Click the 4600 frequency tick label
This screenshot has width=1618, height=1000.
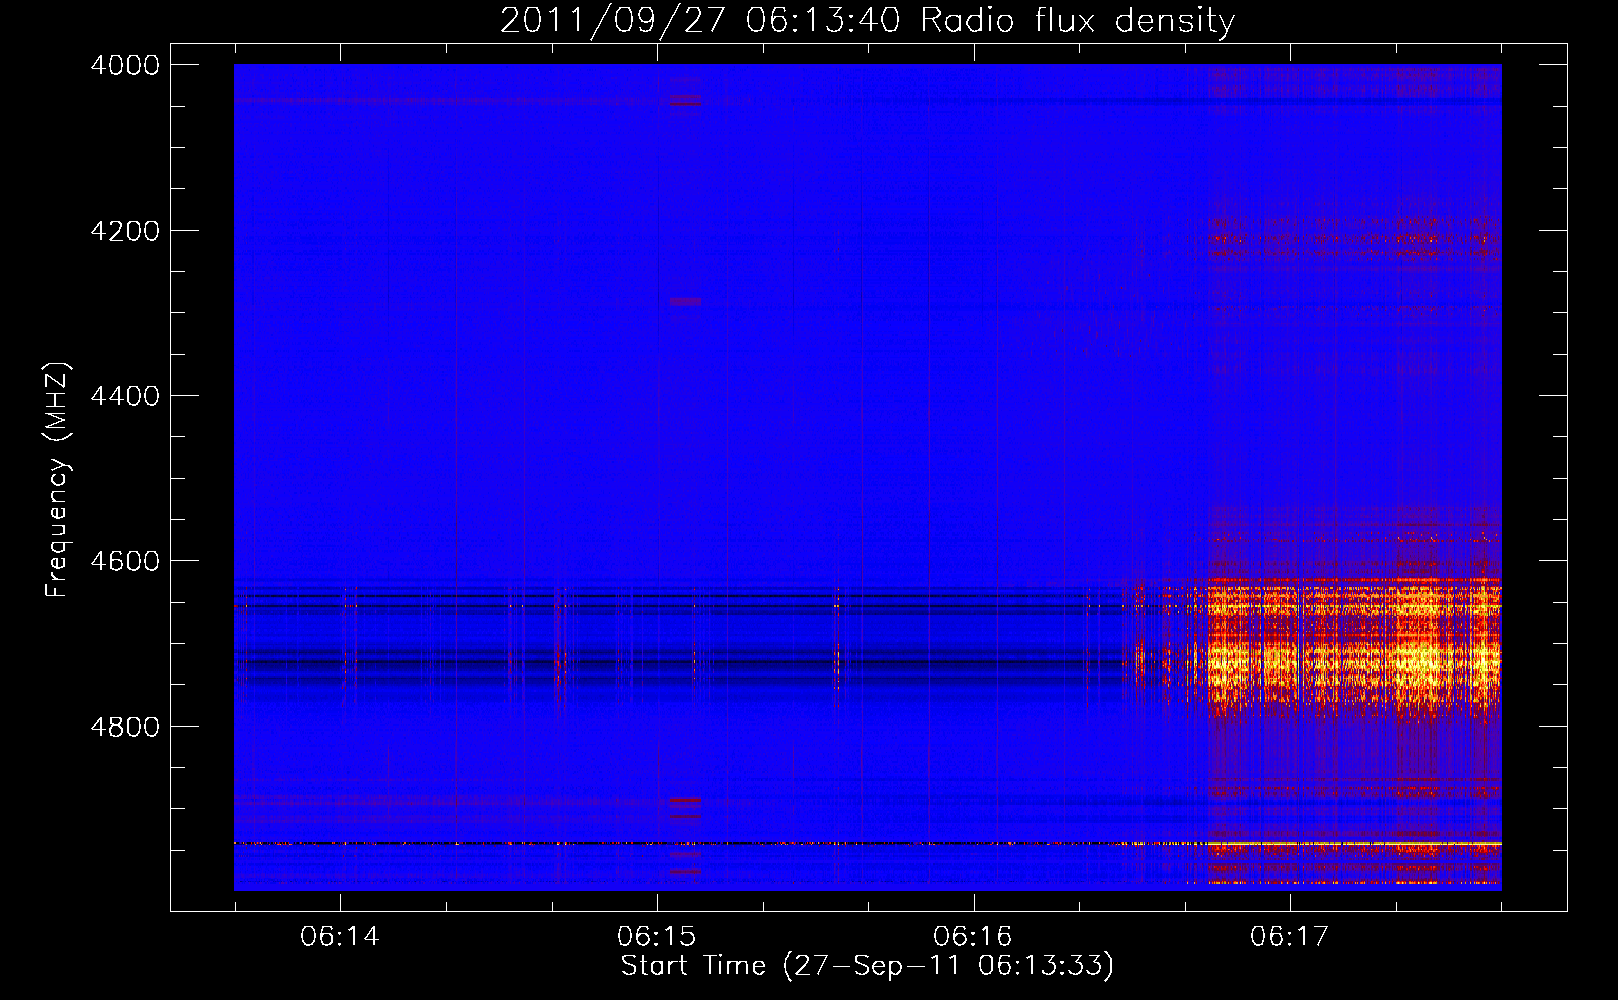tap(125, 561)
